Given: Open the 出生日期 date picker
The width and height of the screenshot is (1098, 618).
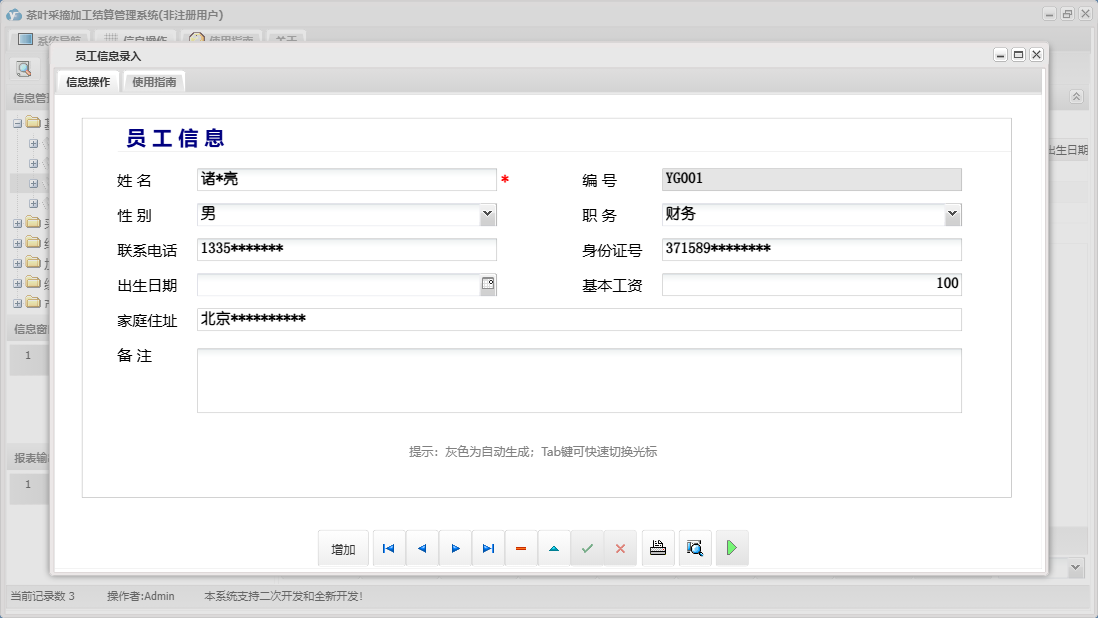Looking at the screenshot, I should [x=487, y=284].
